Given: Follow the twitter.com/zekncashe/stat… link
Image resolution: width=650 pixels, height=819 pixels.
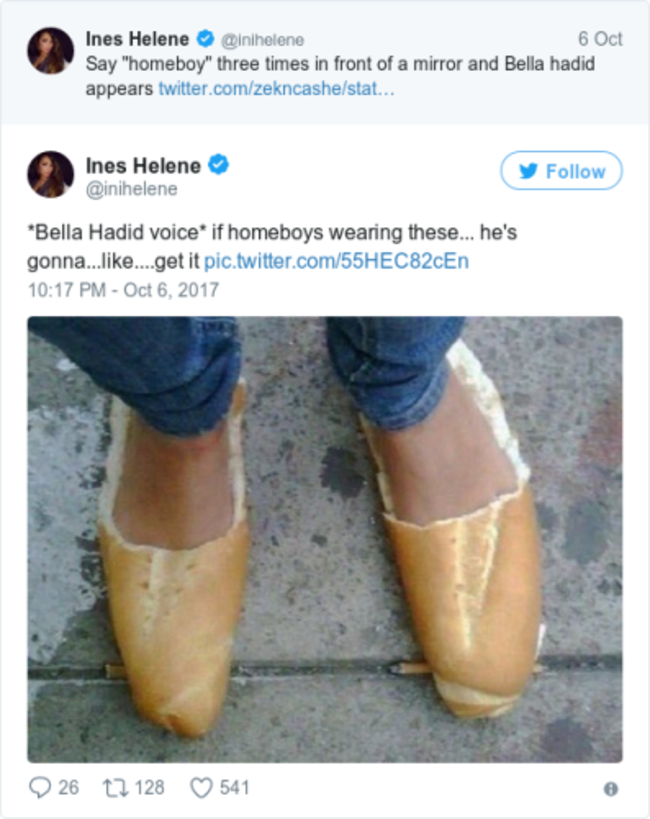Looking at the screenshot, I should coord(276,88).
